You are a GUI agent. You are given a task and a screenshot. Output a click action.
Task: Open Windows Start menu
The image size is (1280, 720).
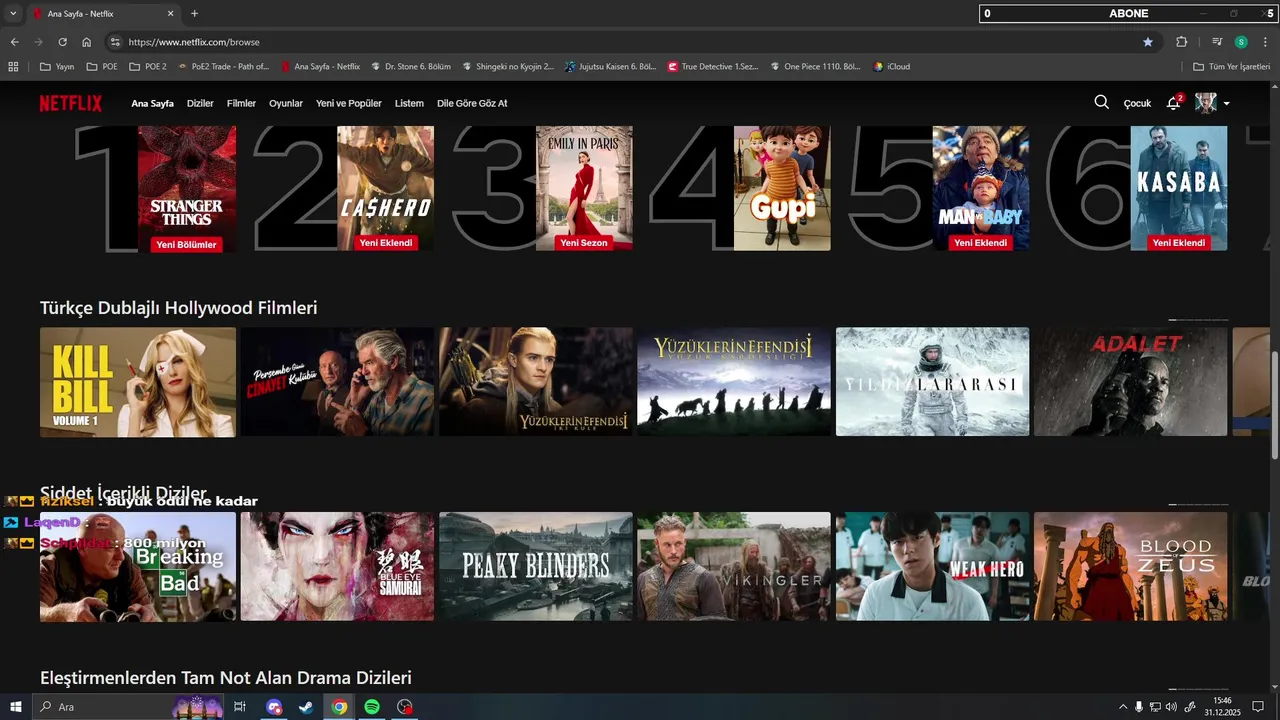click(16, 707)
